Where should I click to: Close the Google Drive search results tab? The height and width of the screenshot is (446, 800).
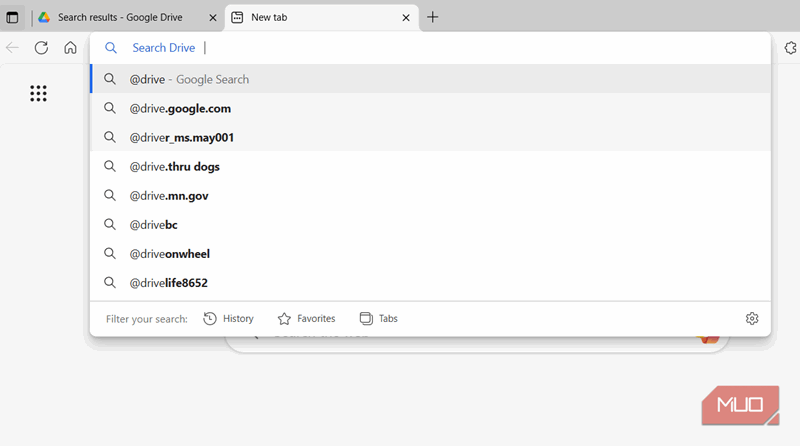[213, 18]
